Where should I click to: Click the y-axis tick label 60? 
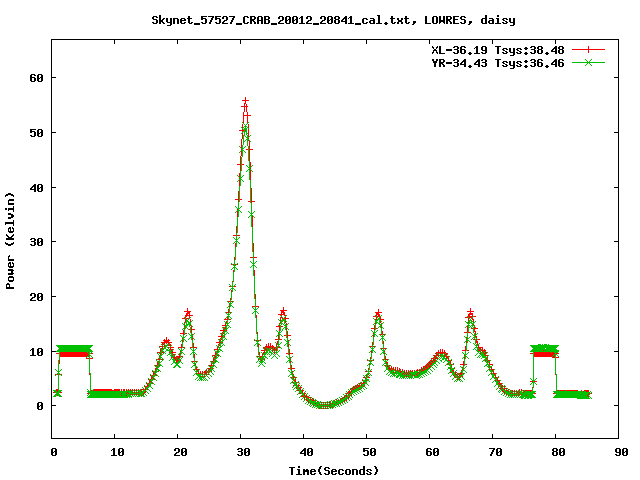tap(36, 78)
